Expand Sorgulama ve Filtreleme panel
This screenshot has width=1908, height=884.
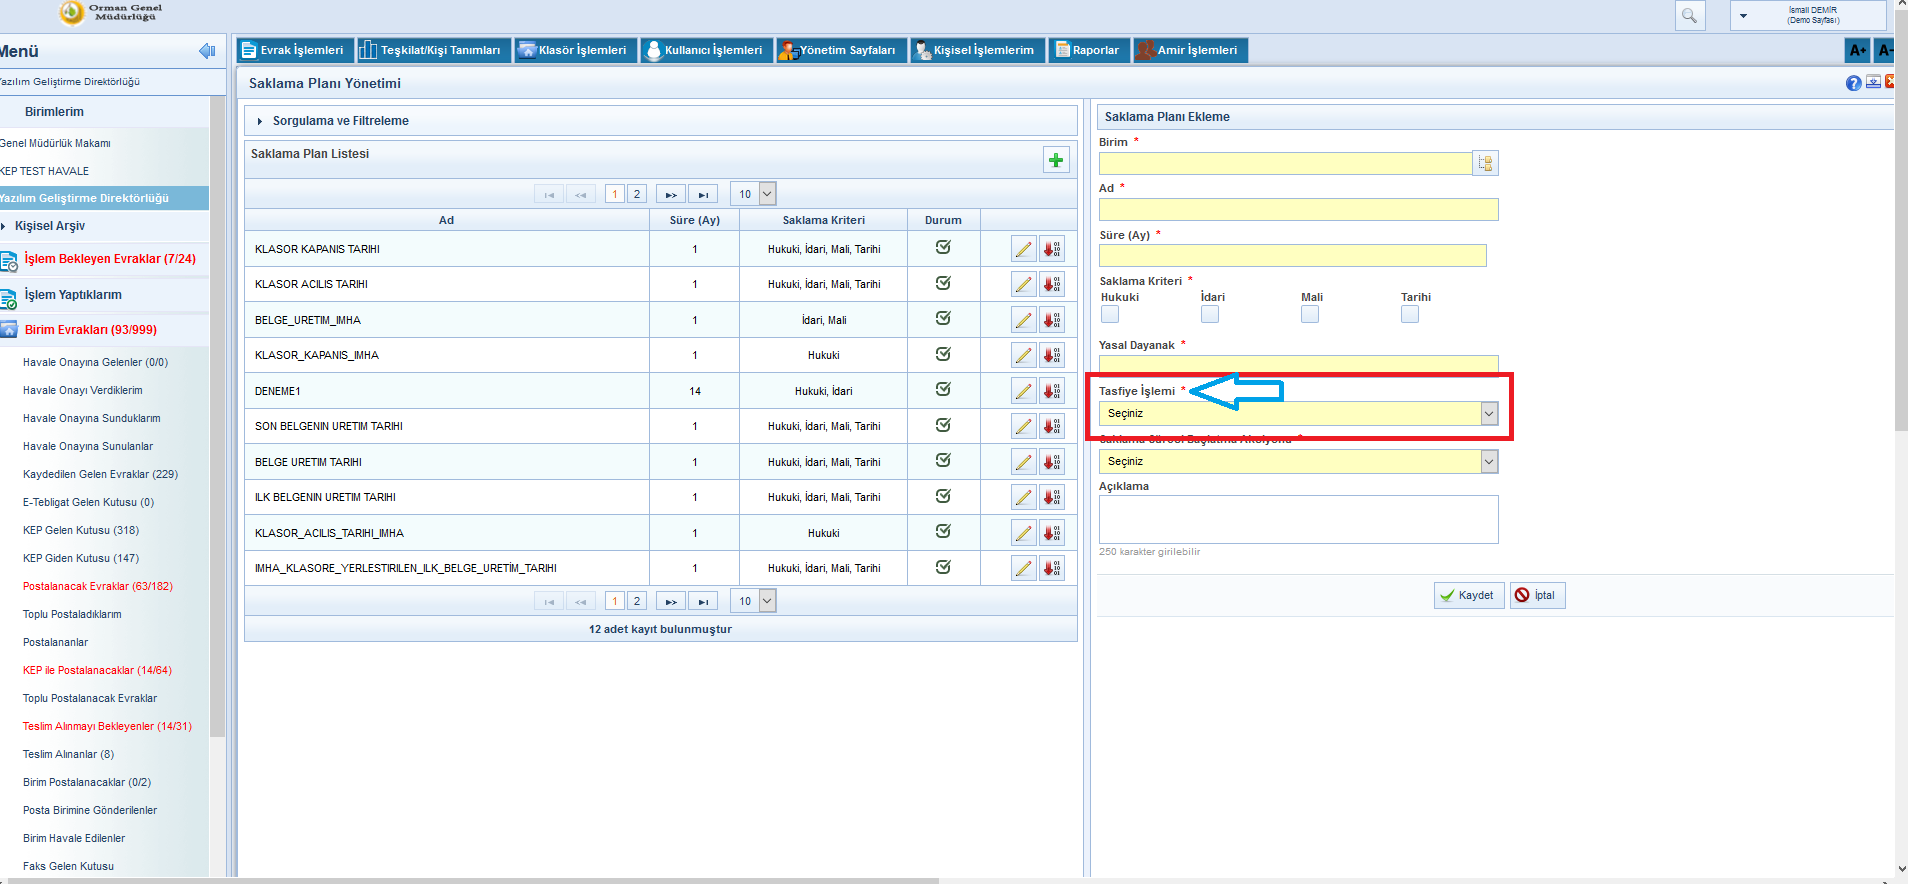tap(340, 121)
